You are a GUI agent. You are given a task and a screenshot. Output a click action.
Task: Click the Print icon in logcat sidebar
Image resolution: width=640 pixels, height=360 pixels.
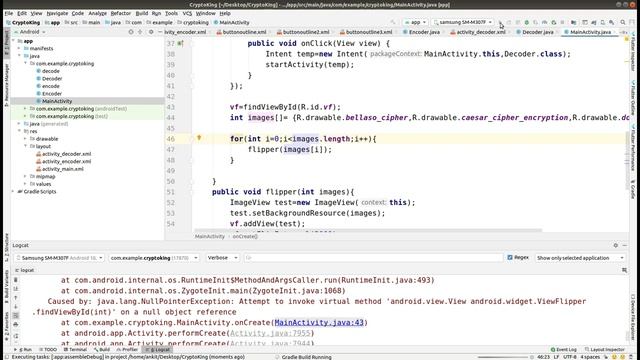click(16, 324)
